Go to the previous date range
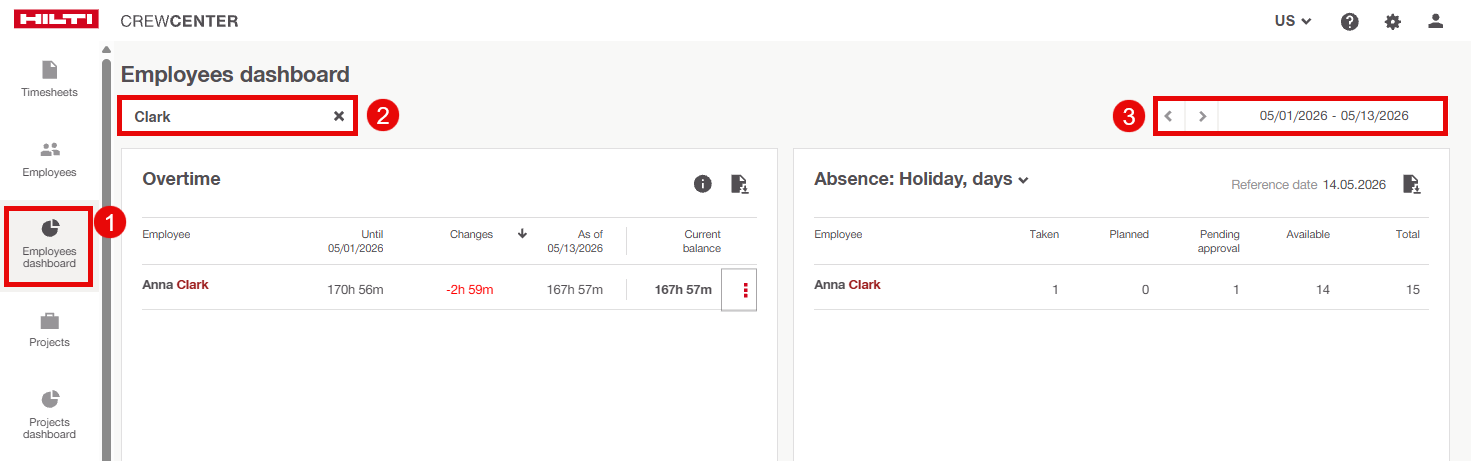 pyautogui.click(x=1169, y=116)
